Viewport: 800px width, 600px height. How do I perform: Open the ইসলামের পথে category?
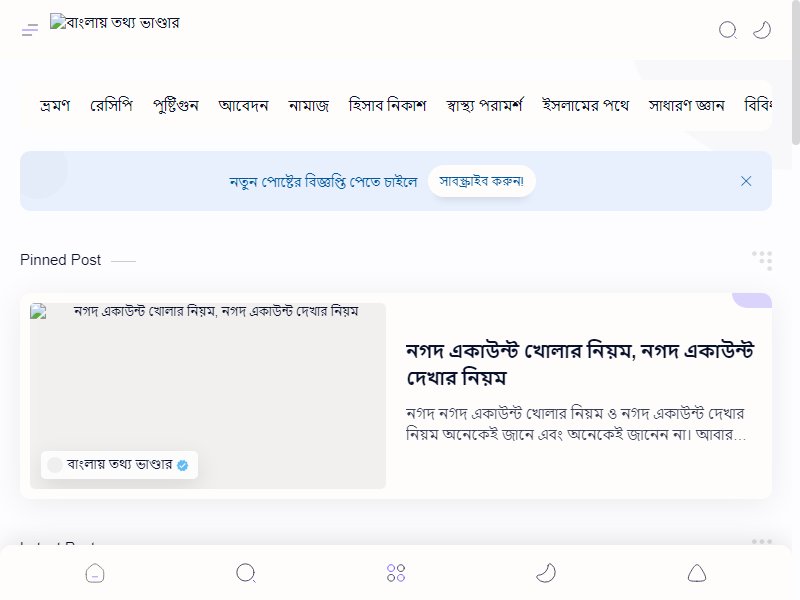pos(585,105)
